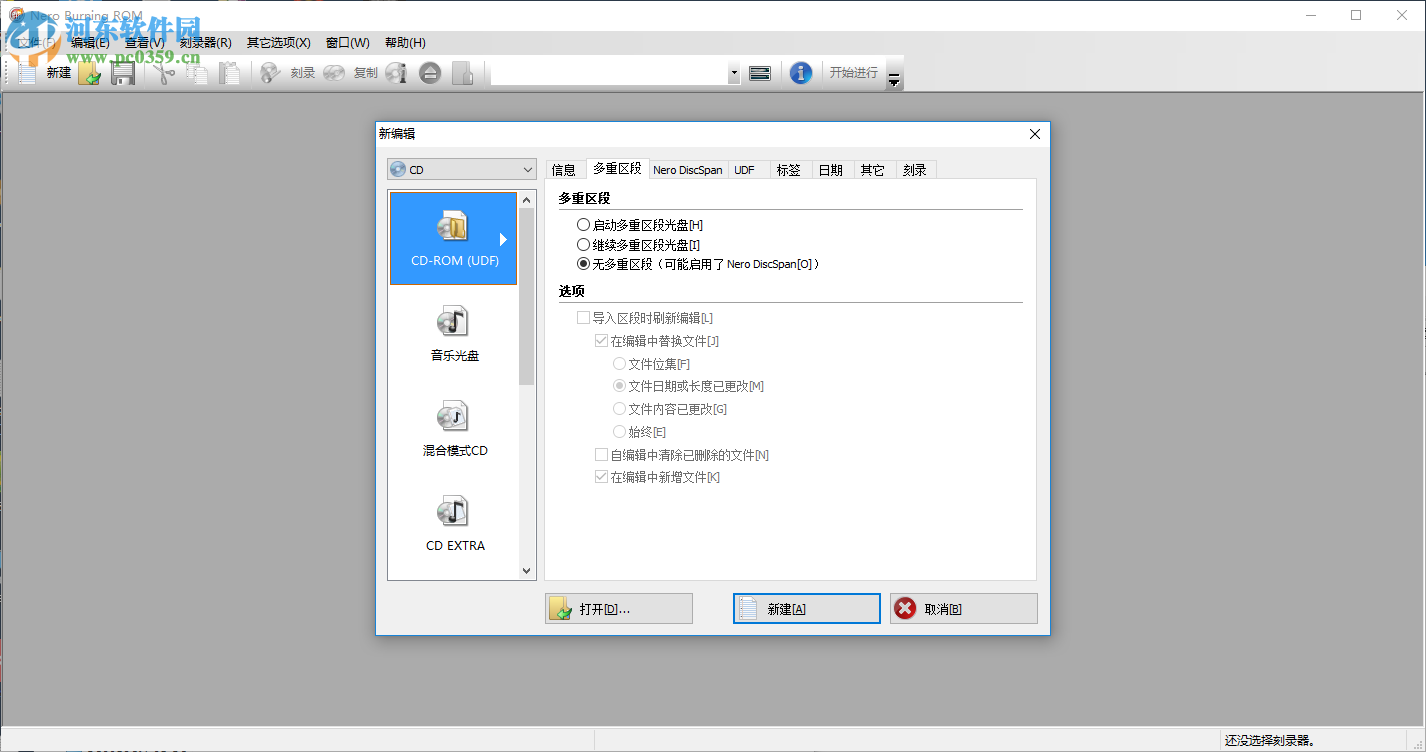Image resolution: width=1426 pixels, height=752 pixels.
Task: Click the Save floppy disk icon
Action: click(x=122, y=73)
